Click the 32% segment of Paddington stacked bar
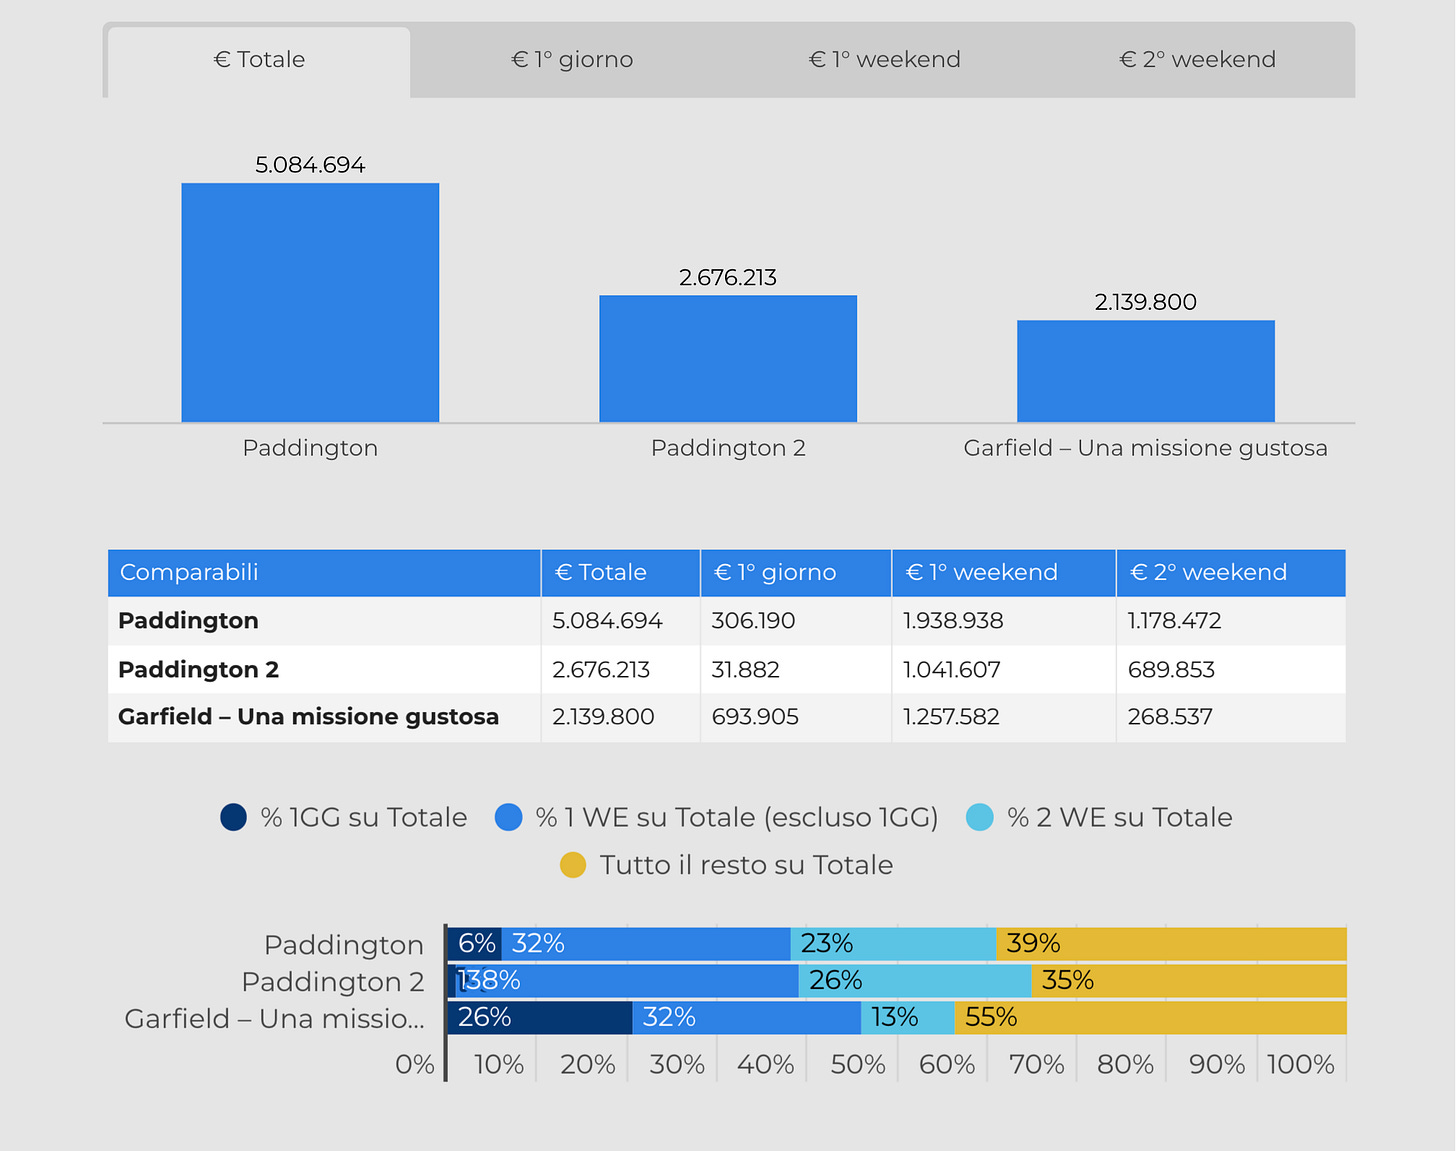1456x1151 pixels. coord(646,944)
